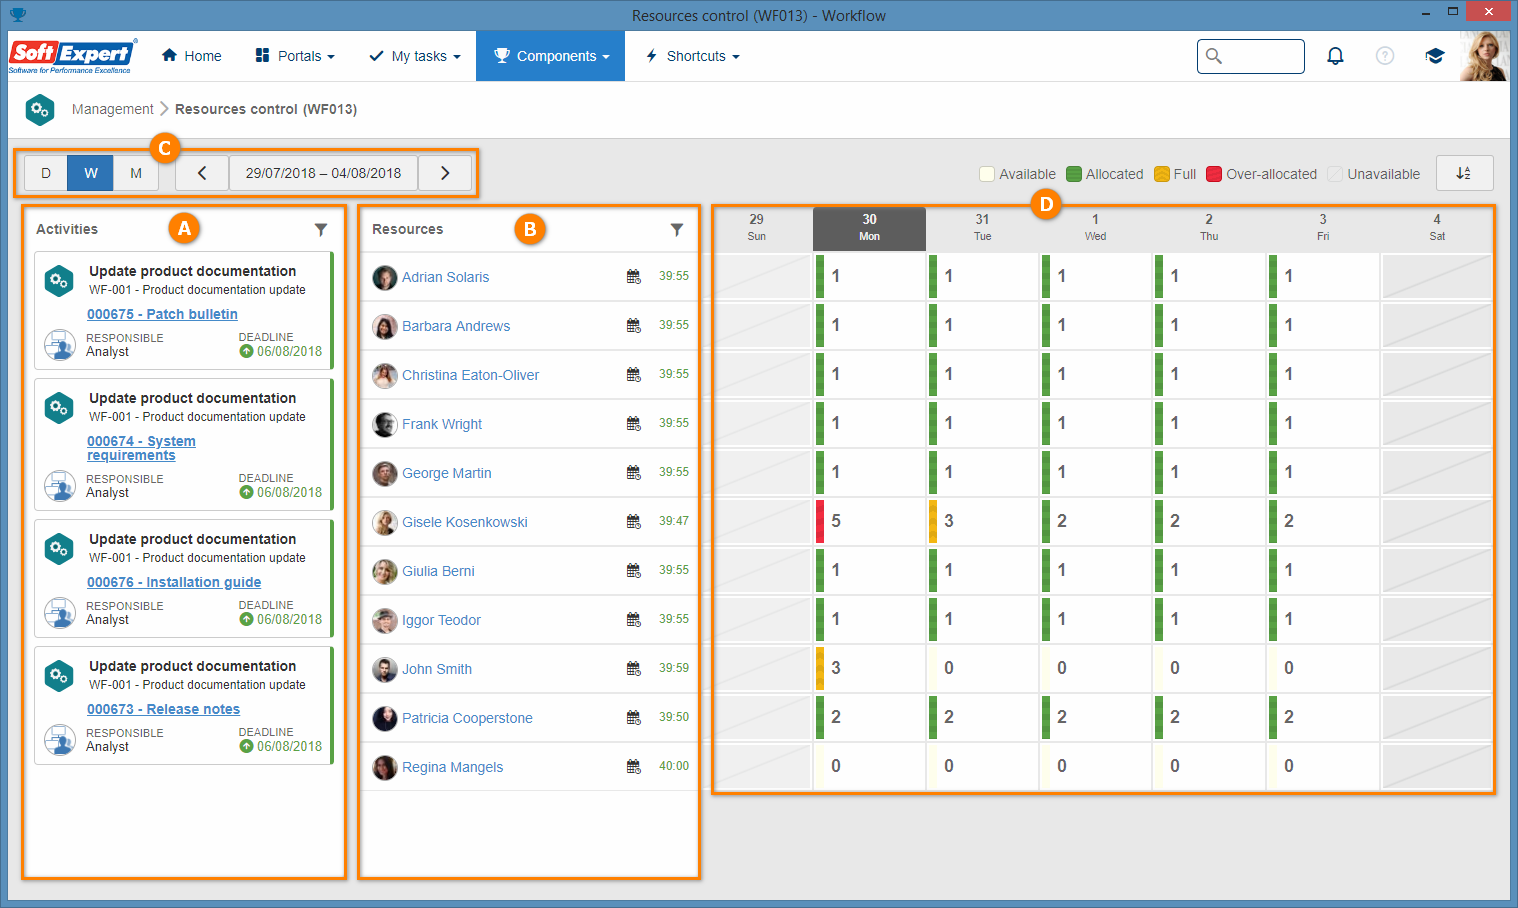Viewport: 1518px width, 908px height.
Task: Open the calendar icon for Barbara Andrews
Action: tap(634, 325)
